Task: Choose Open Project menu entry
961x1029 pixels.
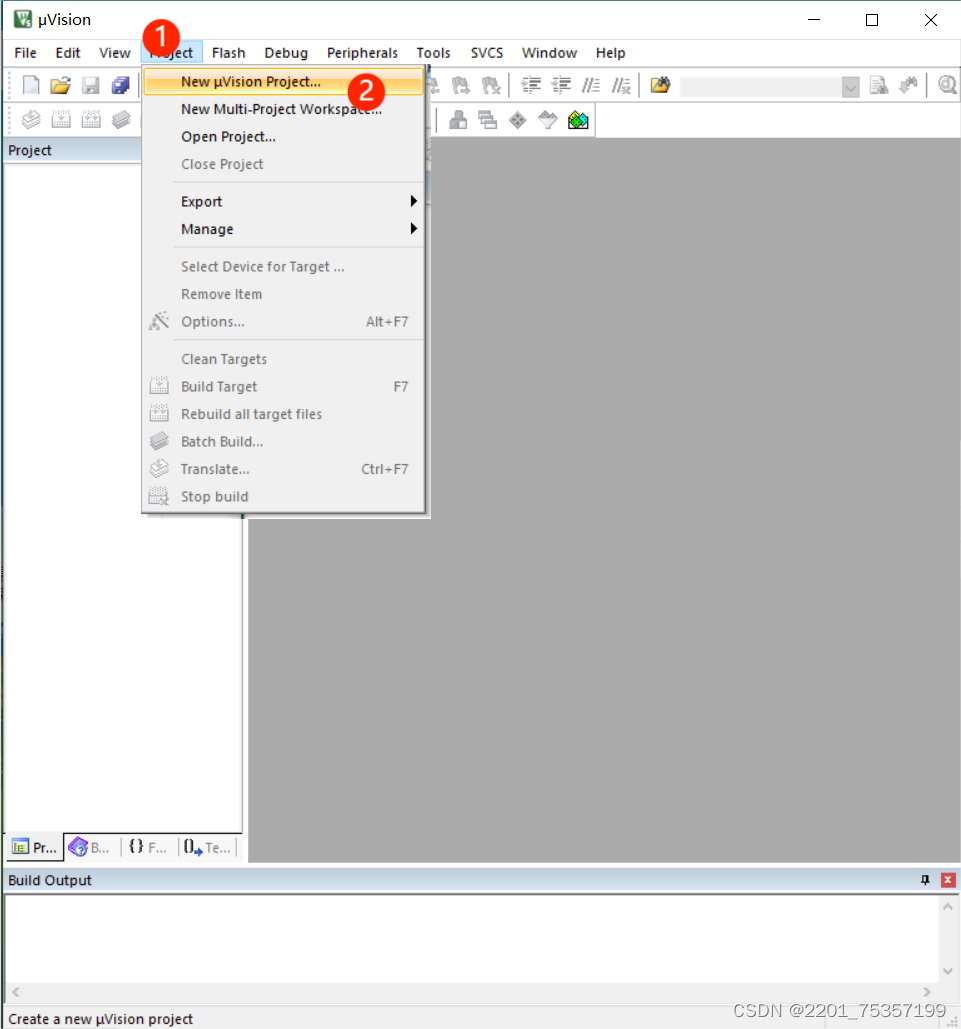Action: click(x=284, y=136)
